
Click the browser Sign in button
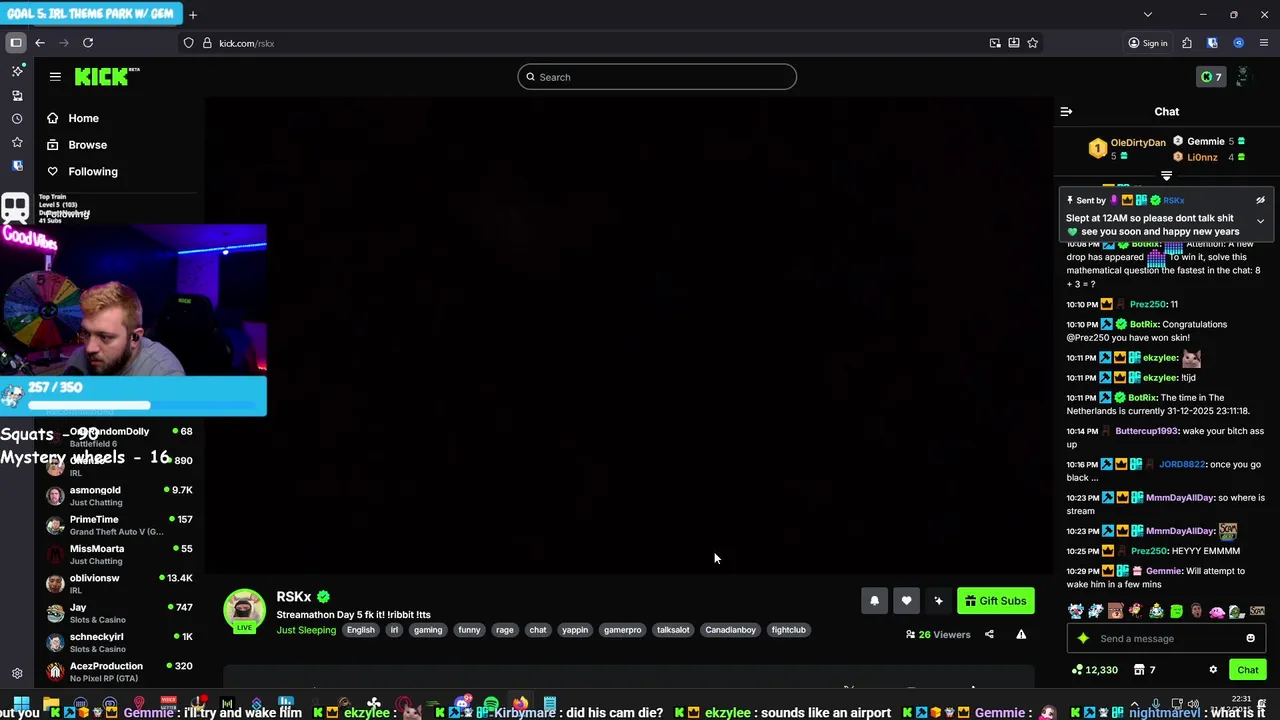(x=1148, y=43)
